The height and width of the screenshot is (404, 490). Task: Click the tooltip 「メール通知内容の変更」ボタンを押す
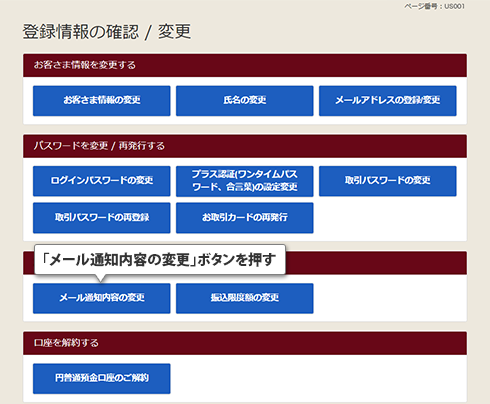(160, 260)
